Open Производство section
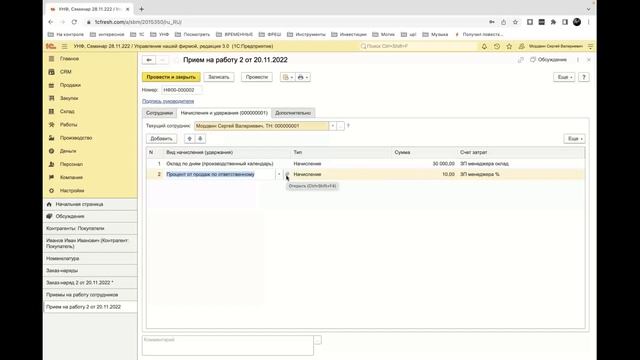Screen dimensions: 640x360 tap(76, 138)
